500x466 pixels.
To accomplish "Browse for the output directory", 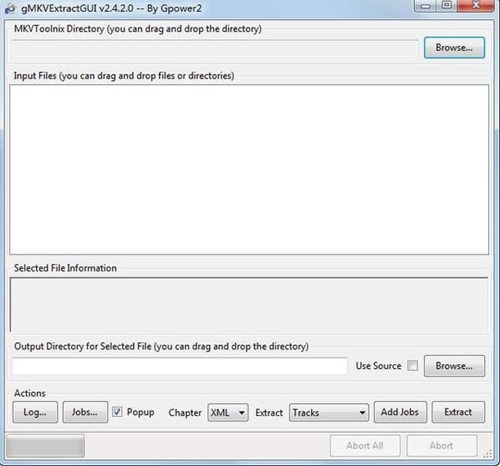I will (x=454, y=366).
